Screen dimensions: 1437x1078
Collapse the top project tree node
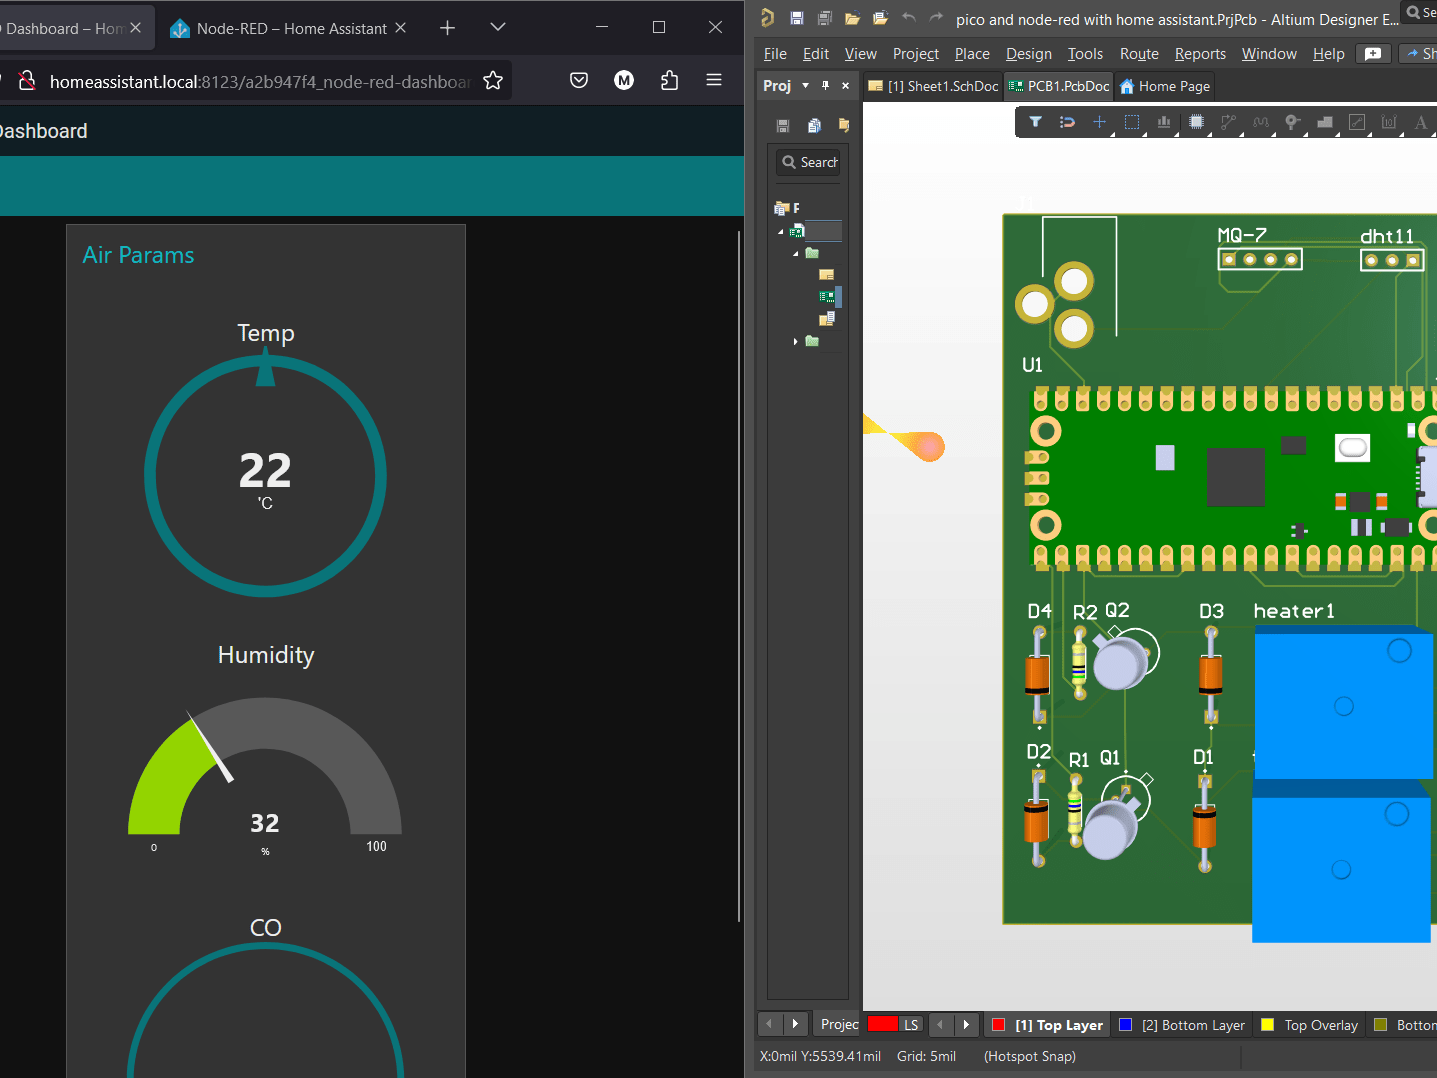pos(781,231)
